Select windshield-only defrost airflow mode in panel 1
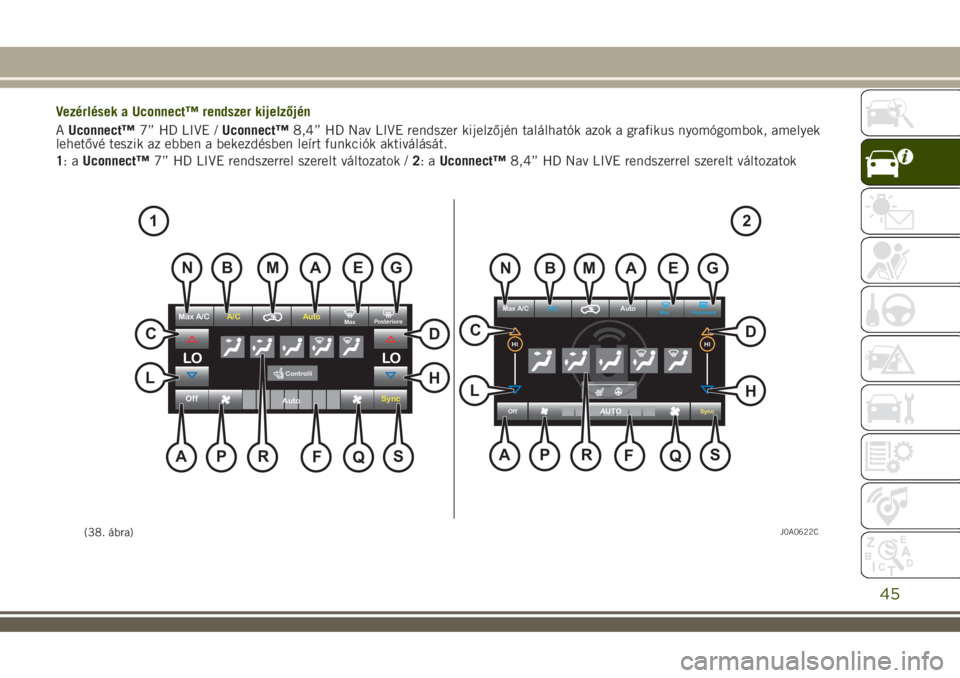The height and width of the screenshot is (678, 960). [x=351, y=347]
